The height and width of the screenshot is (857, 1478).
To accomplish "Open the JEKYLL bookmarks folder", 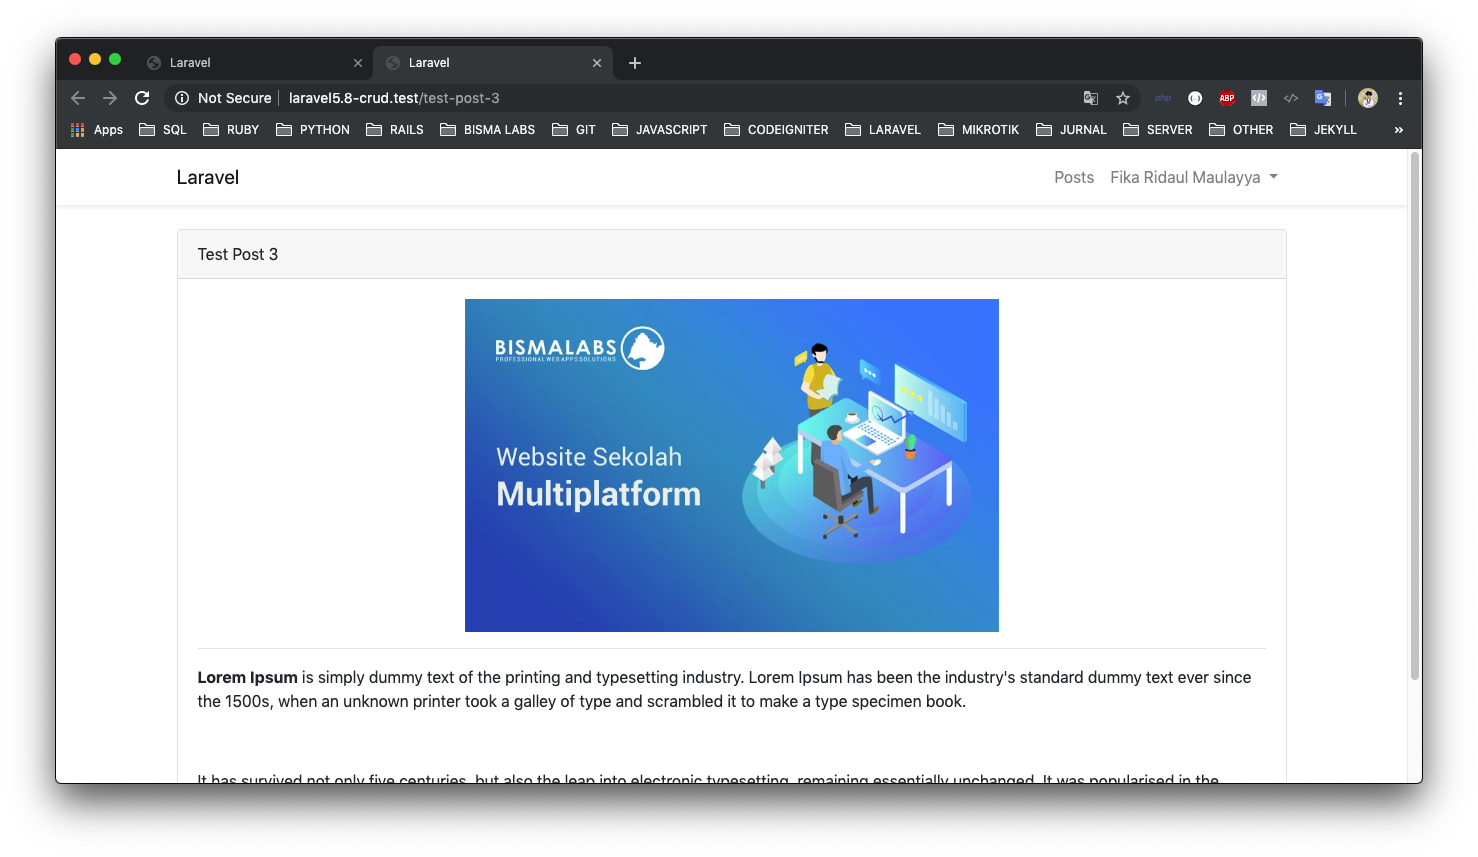I will 1324,130.
